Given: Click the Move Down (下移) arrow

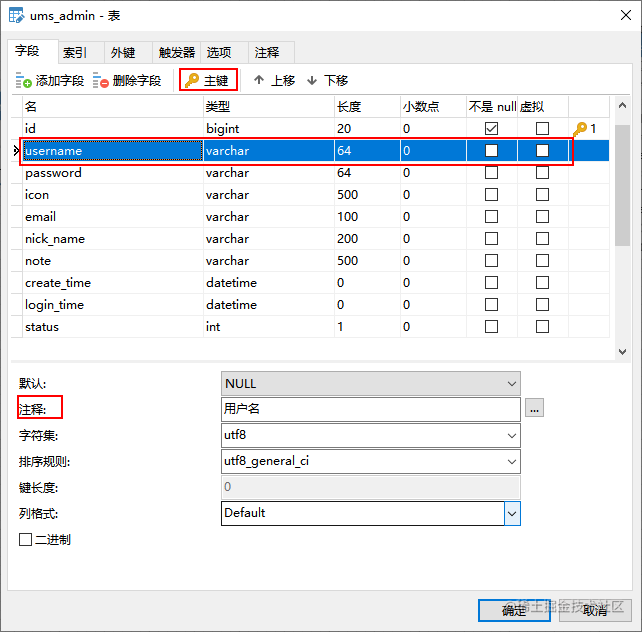Looking at the screenshot, I should 312,80.
